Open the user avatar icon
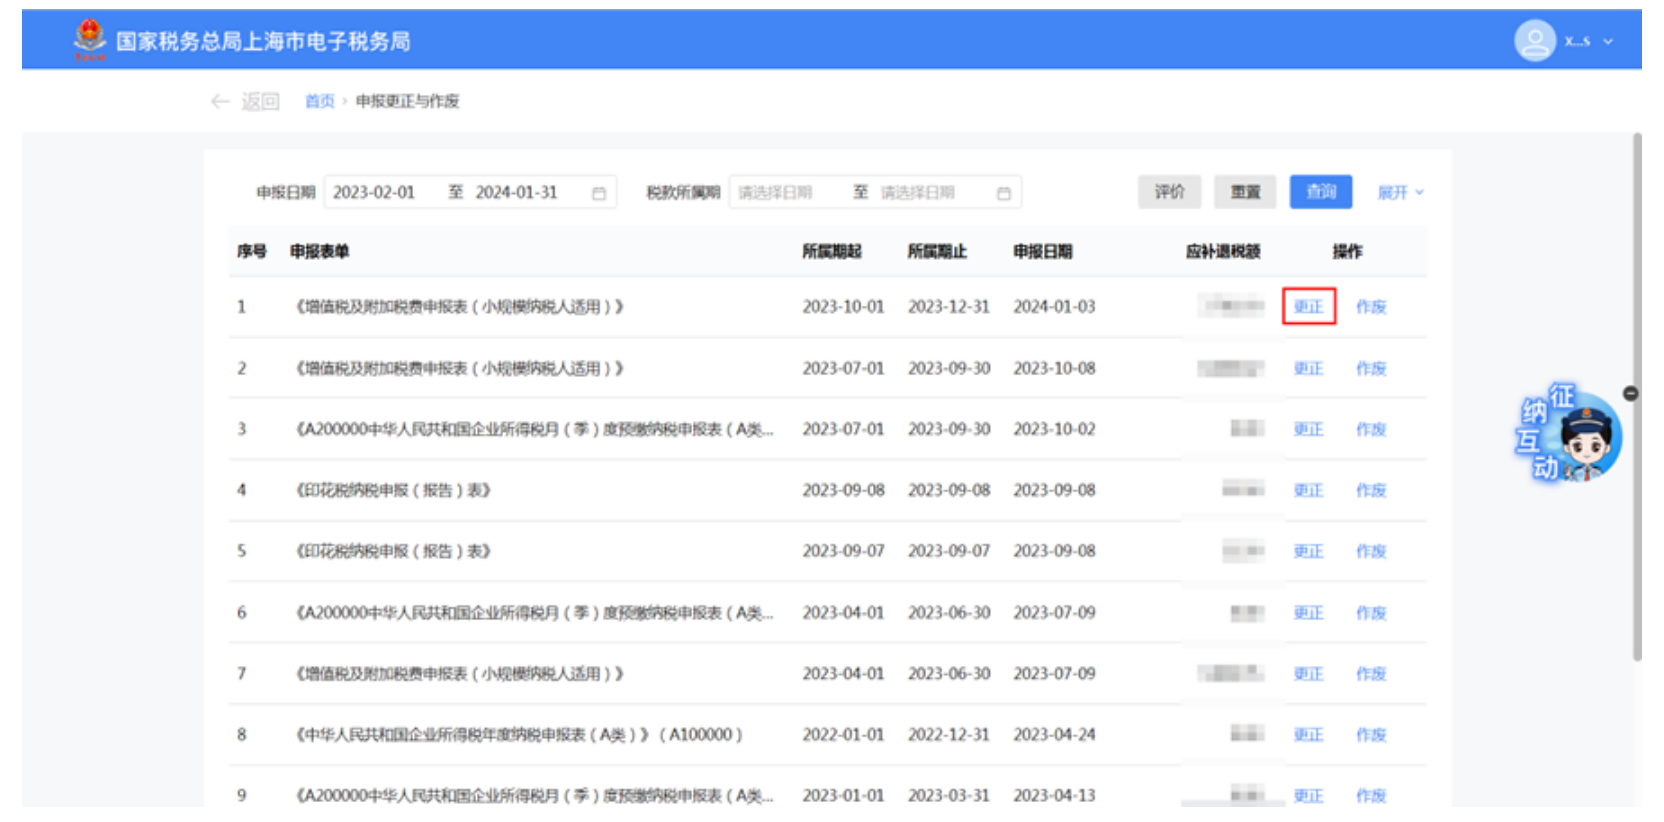Viewport: 1664px width, 822px height. [1535, 41]
